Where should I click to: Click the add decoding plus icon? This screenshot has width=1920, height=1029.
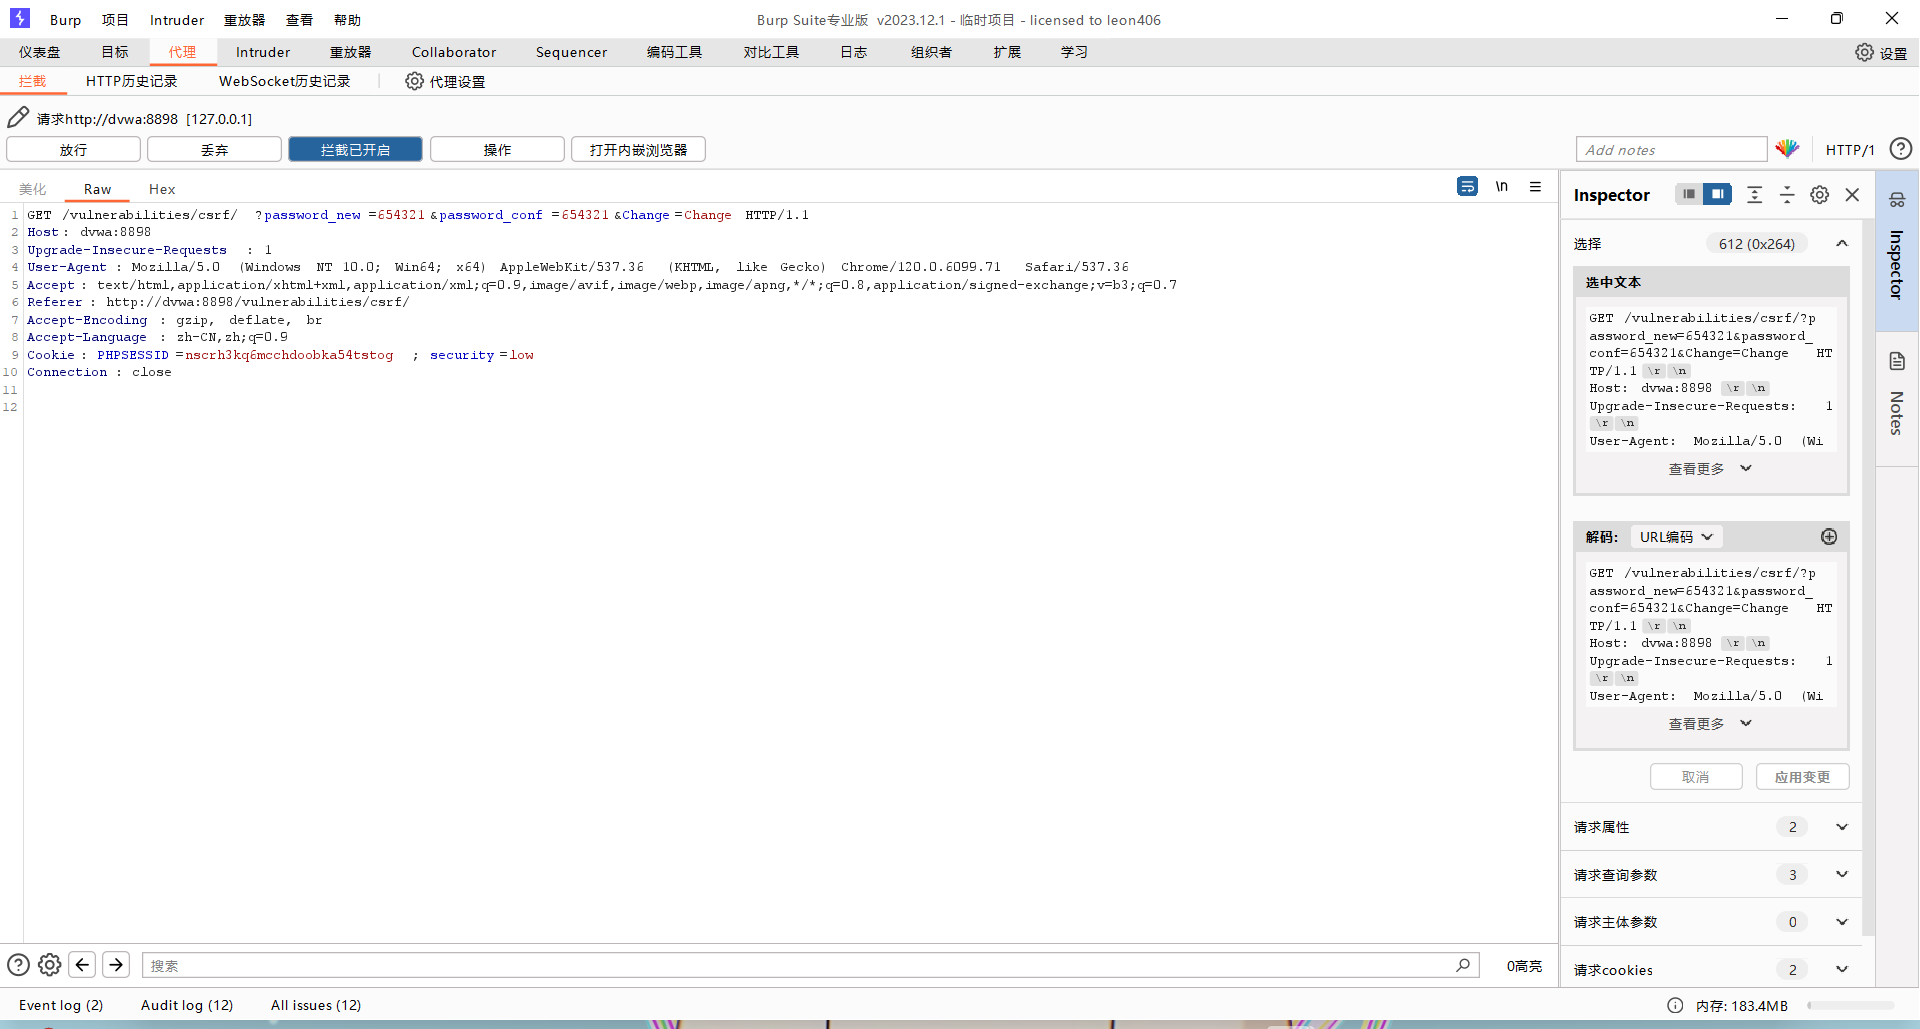pyautogui.click(x=1829, y=537)
